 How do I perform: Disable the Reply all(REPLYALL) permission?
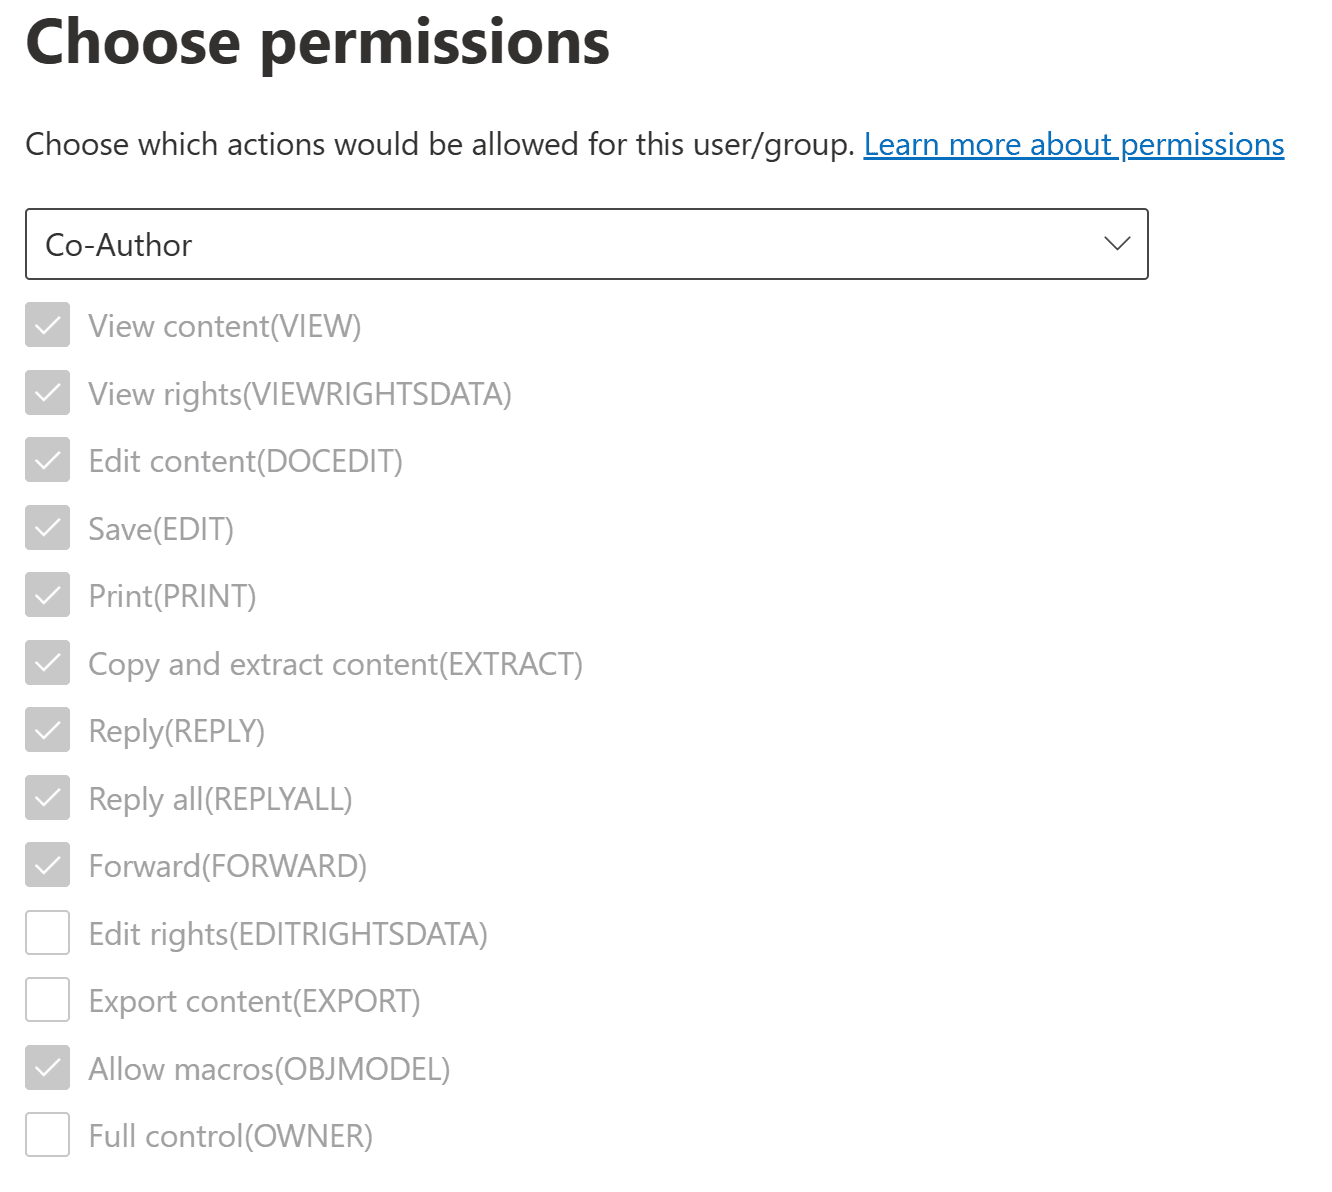47,798
